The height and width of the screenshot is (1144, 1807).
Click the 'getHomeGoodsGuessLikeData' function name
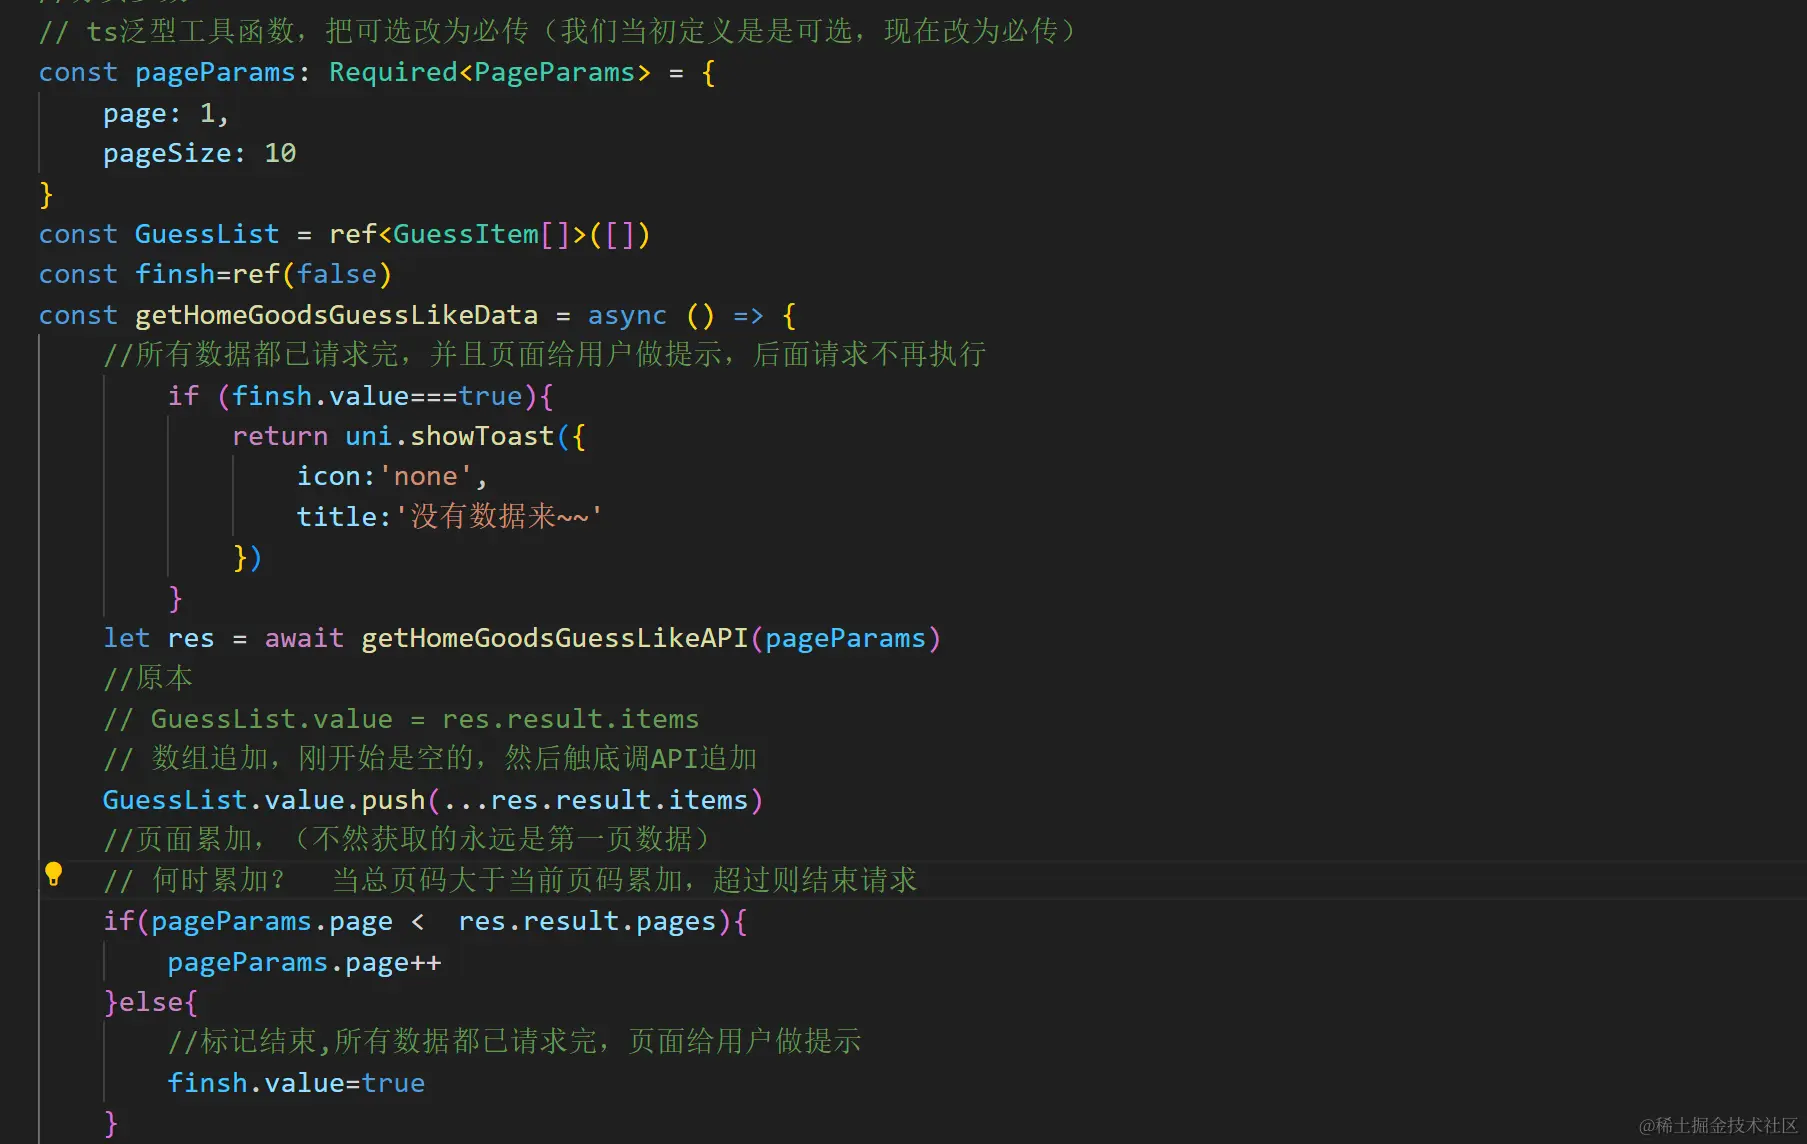(336, 315)
